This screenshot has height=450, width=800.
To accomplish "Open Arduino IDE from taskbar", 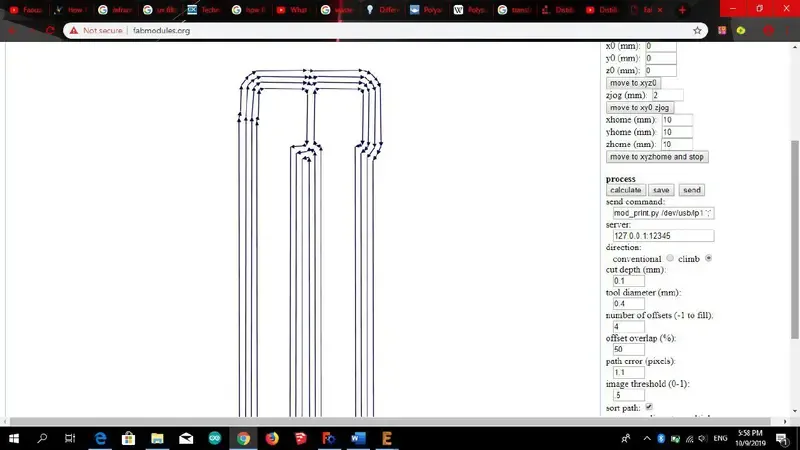I will (x=215, y=438).
